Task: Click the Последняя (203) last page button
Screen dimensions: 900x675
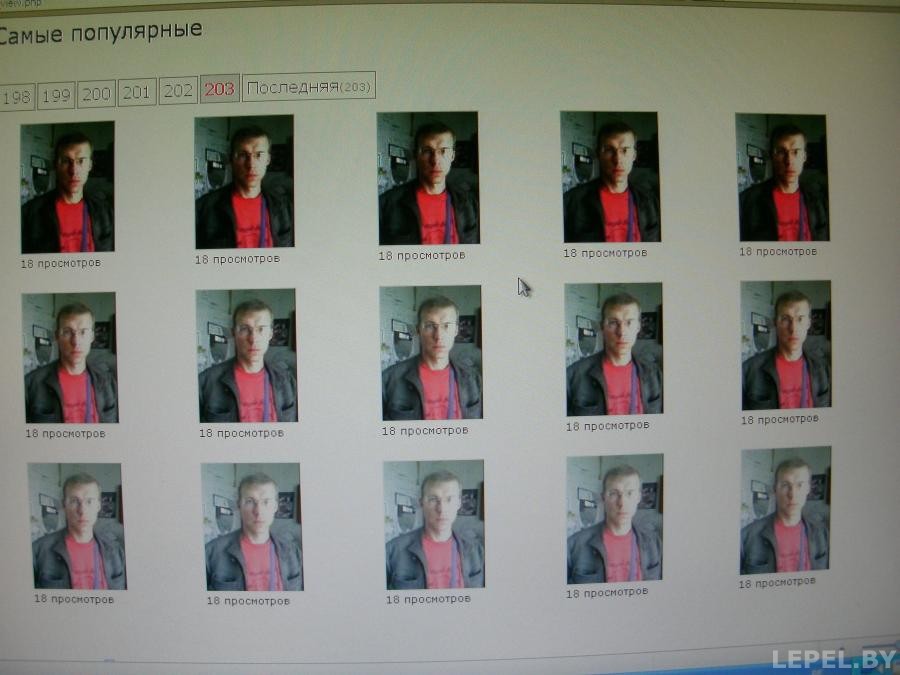Action: (309, 87)
